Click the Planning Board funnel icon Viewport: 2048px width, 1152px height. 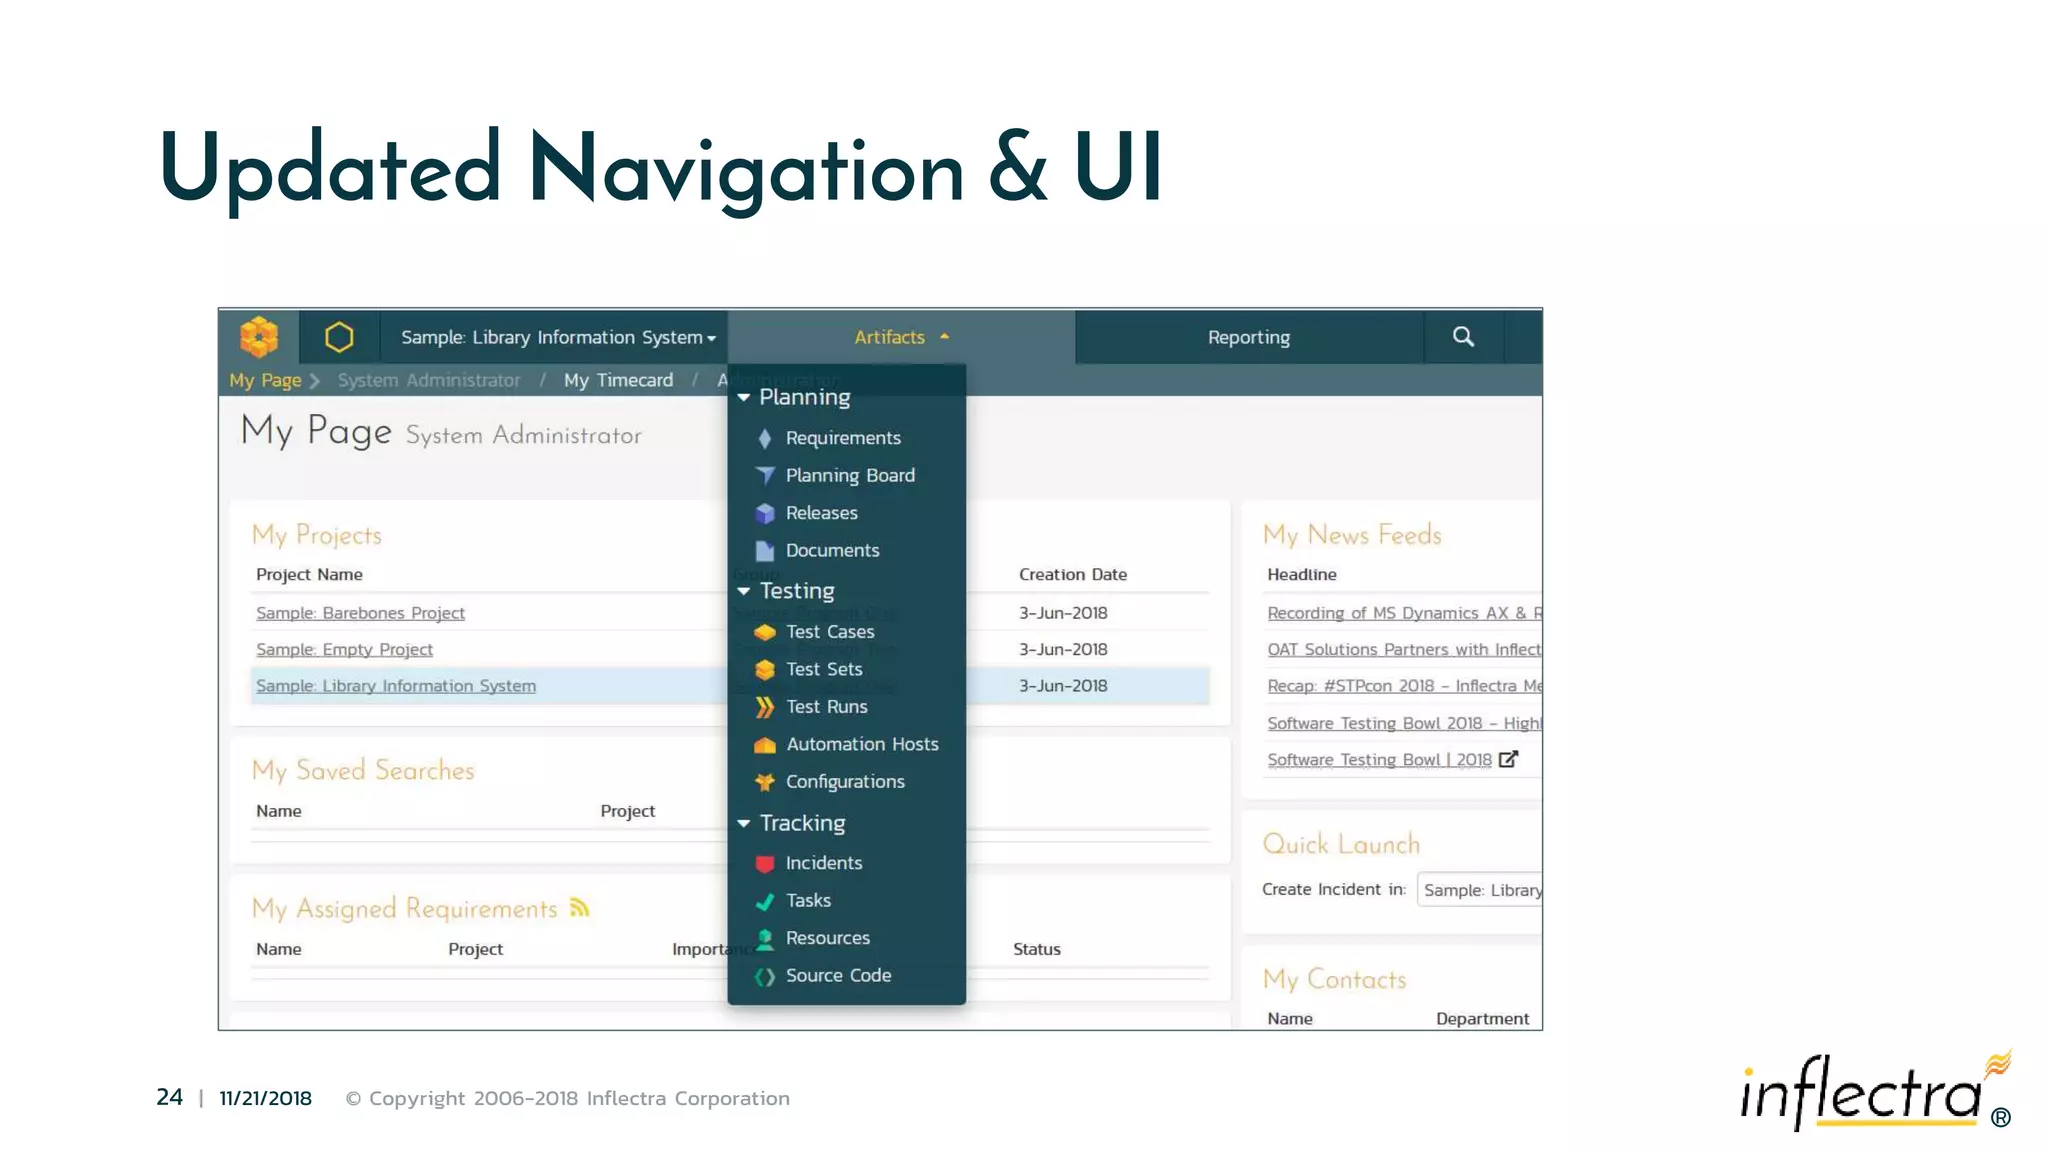(765, 476)
